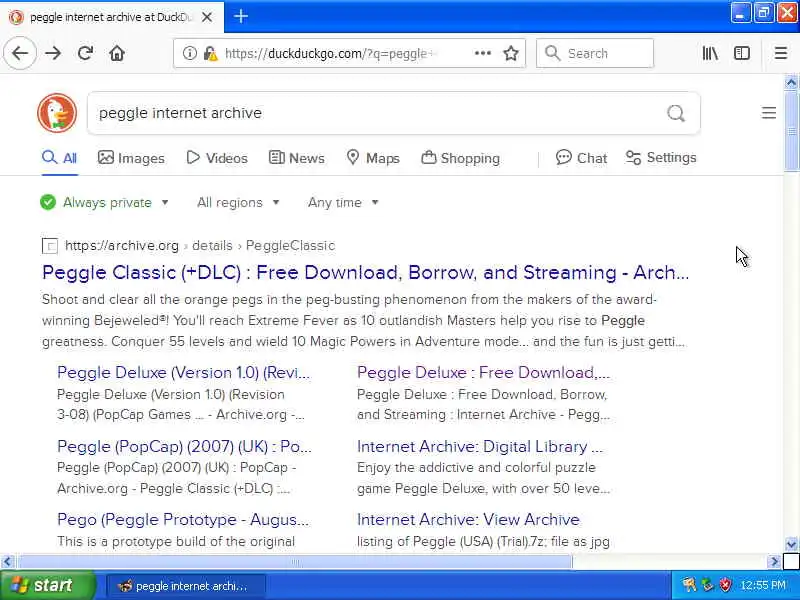
Task: Open Internet Archive: View Archive link
Action: [x=468, y=519]
